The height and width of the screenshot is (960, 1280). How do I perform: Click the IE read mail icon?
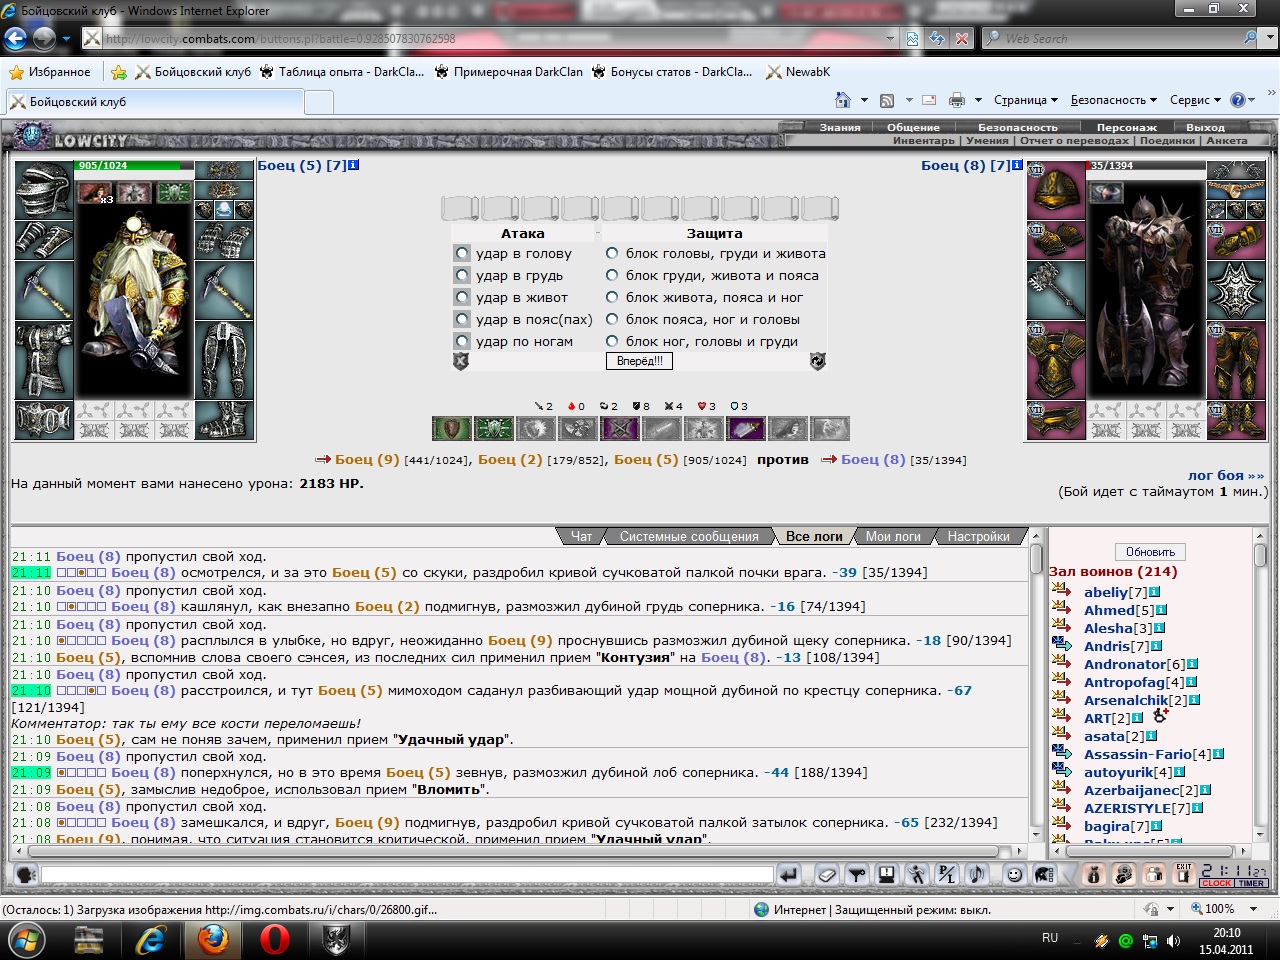pyautogui.click(x=929, y=100)
